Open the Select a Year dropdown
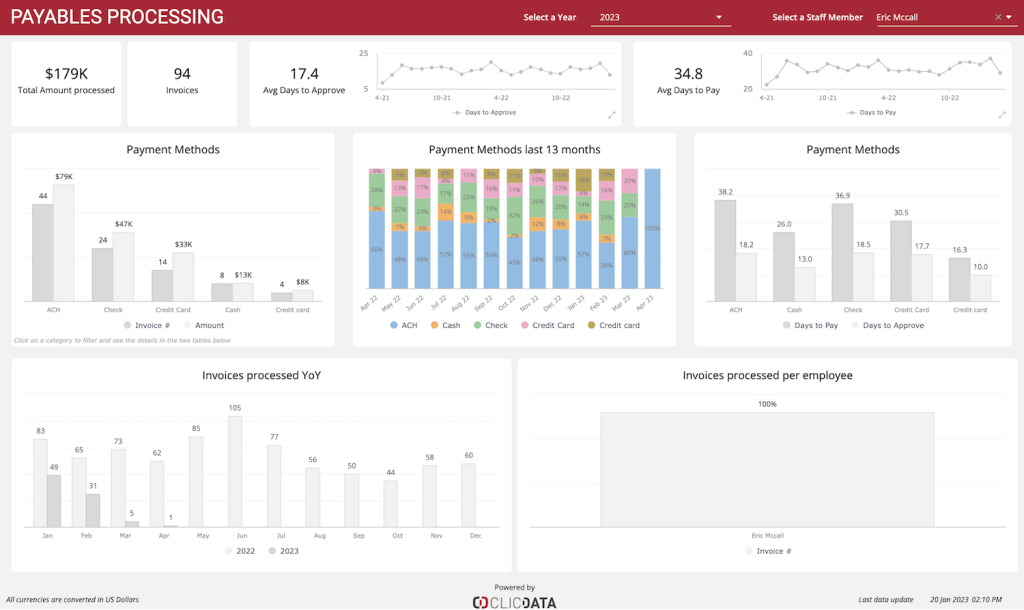Screen dimensions: 1024x610 coord(660,17)
